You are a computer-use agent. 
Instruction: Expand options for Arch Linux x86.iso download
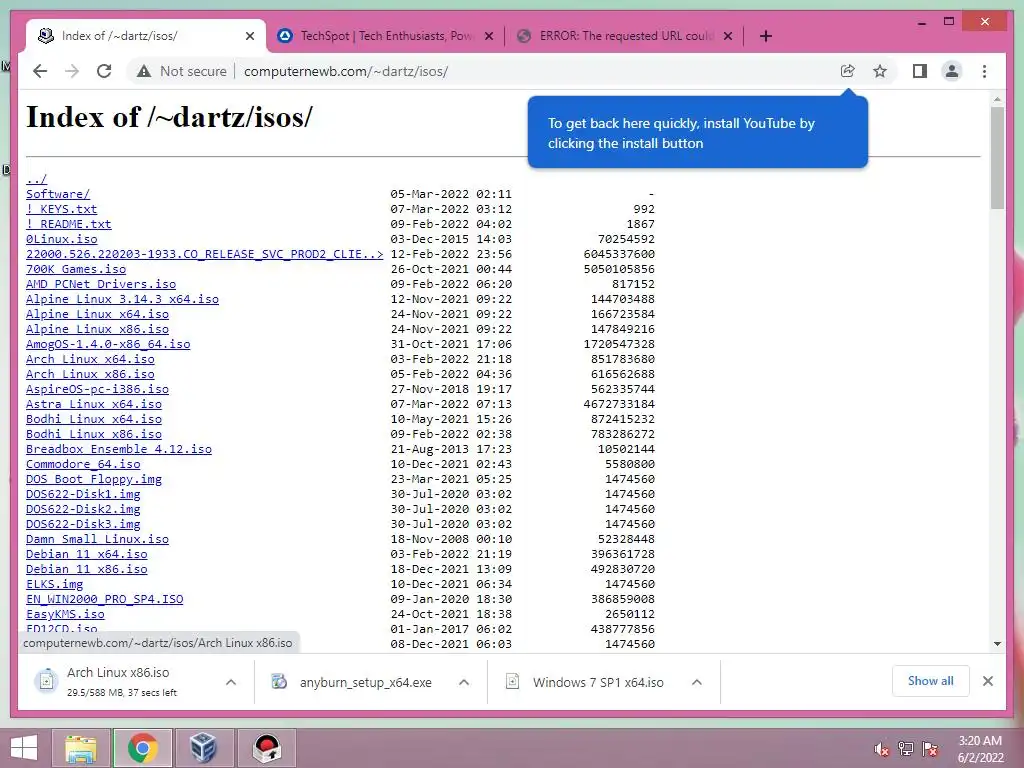(x=231, y=682)
